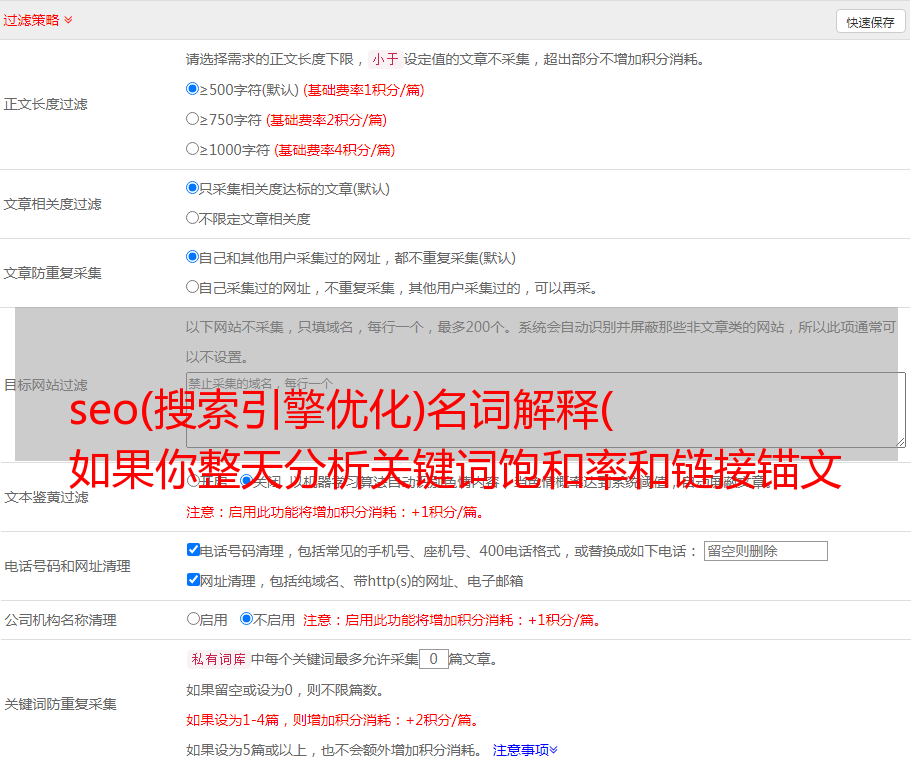Select 自己采集过的网址，不重复采集 option
This screenshot has height=768, width=912.
[193, 287]
